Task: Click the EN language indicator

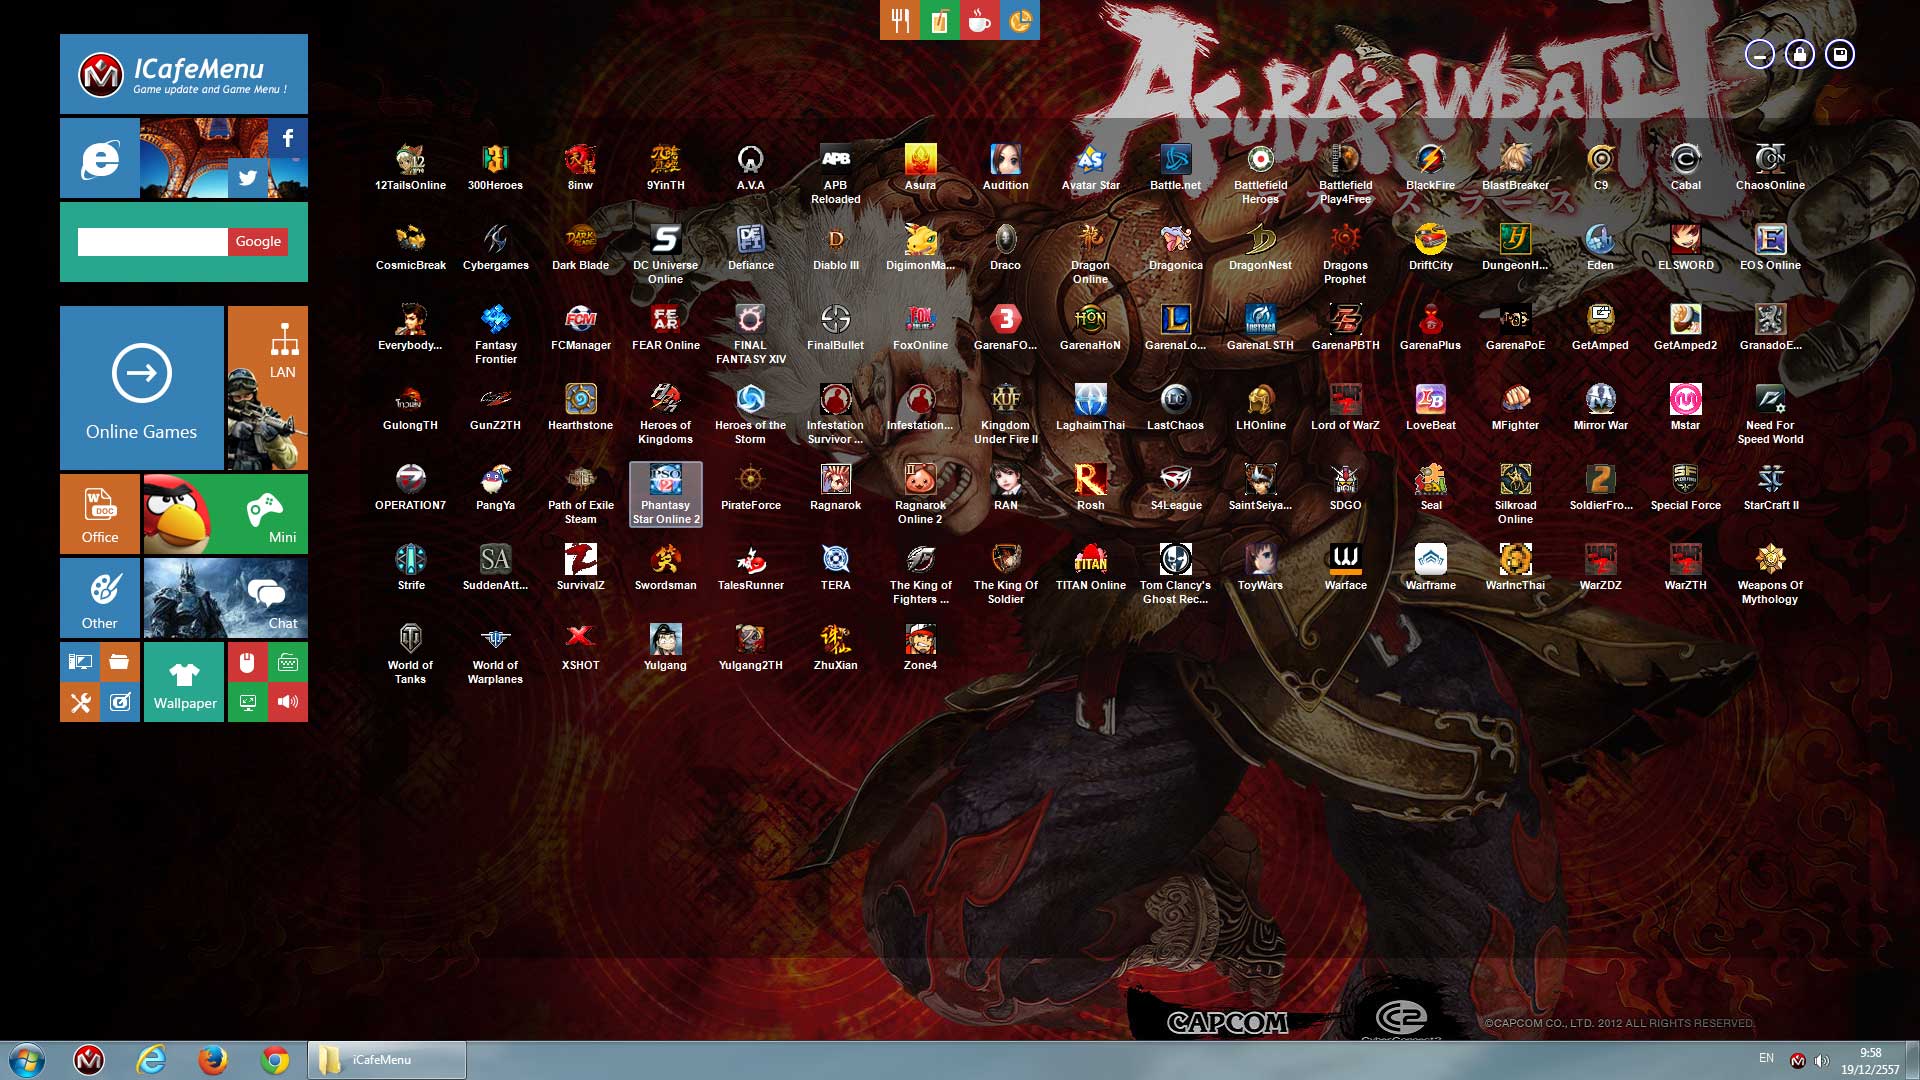Action: (1766, 1058)
